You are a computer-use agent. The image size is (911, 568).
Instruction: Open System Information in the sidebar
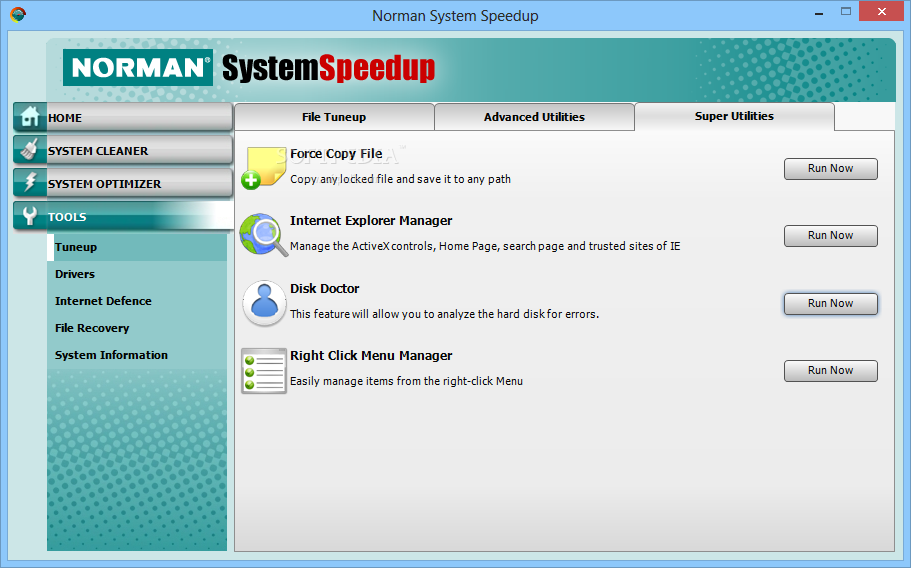pos(137,355)
